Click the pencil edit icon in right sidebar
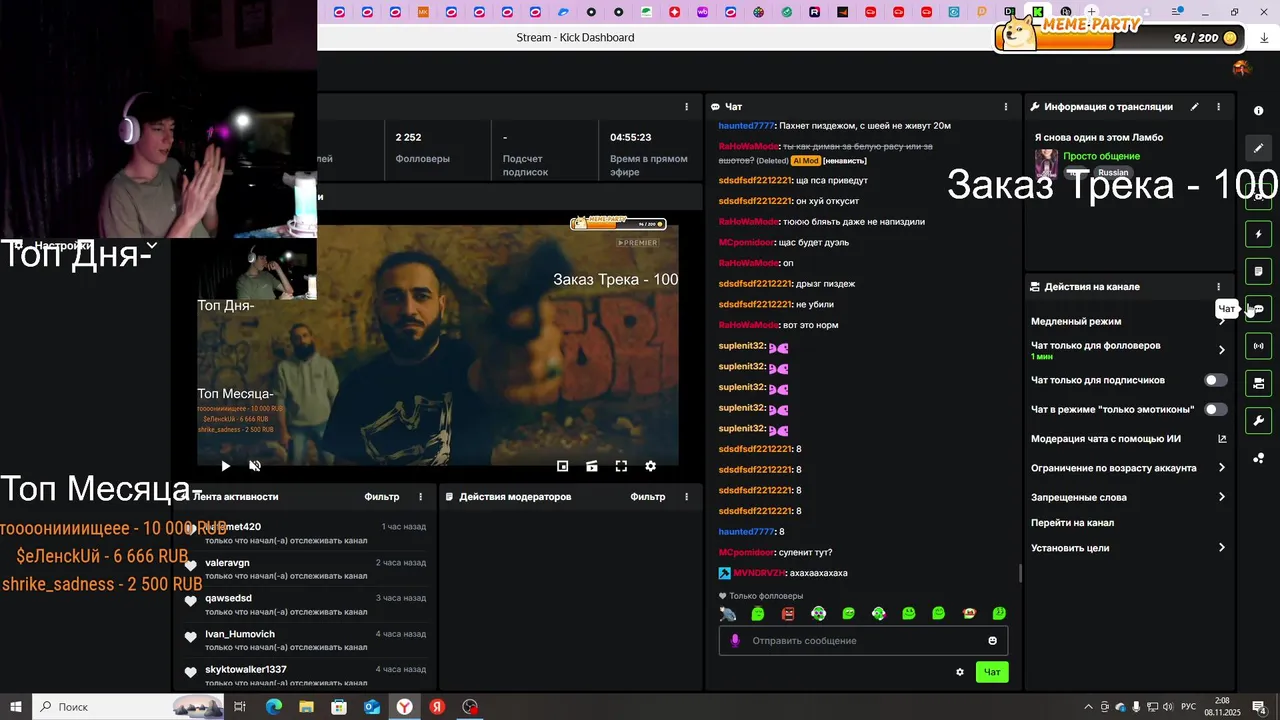Image resolution: width=1280 pixels, height=720 pixels. pyautogui.click(x=1259, y=148)
